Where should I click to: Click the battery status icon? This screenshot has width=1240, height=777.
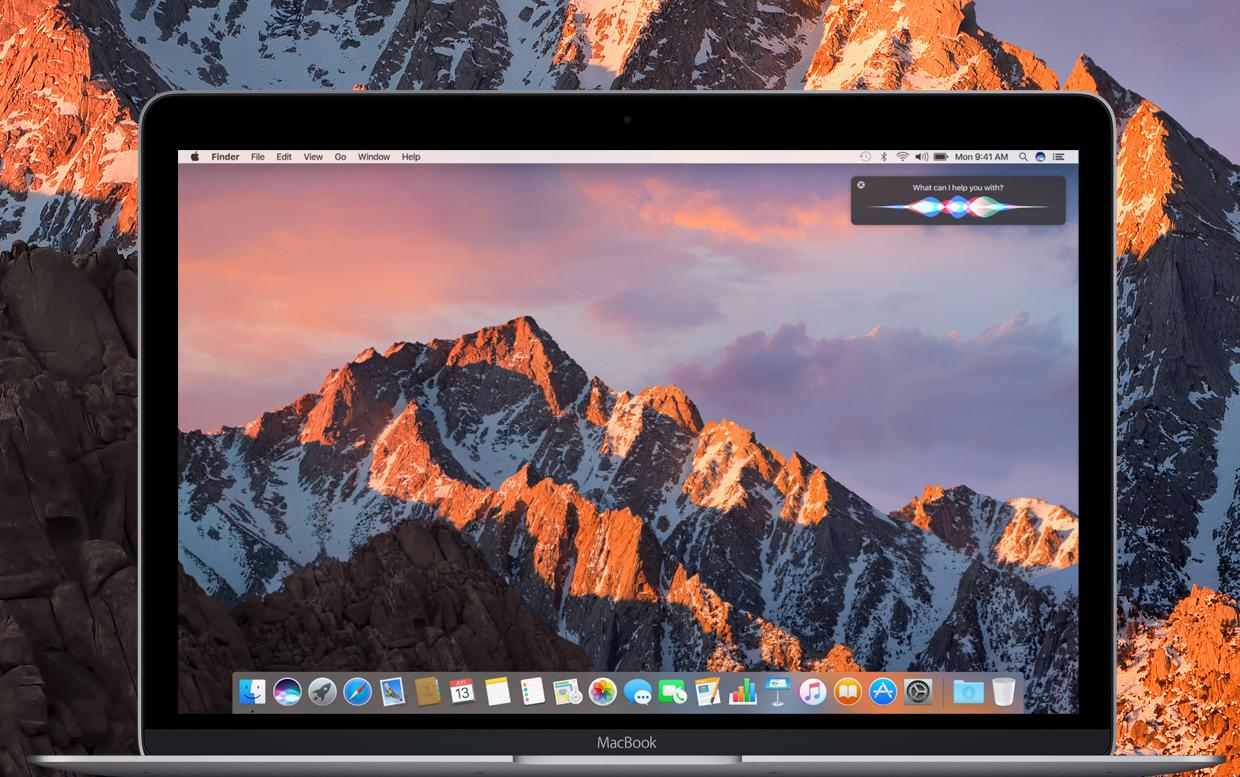click(940, 157)
